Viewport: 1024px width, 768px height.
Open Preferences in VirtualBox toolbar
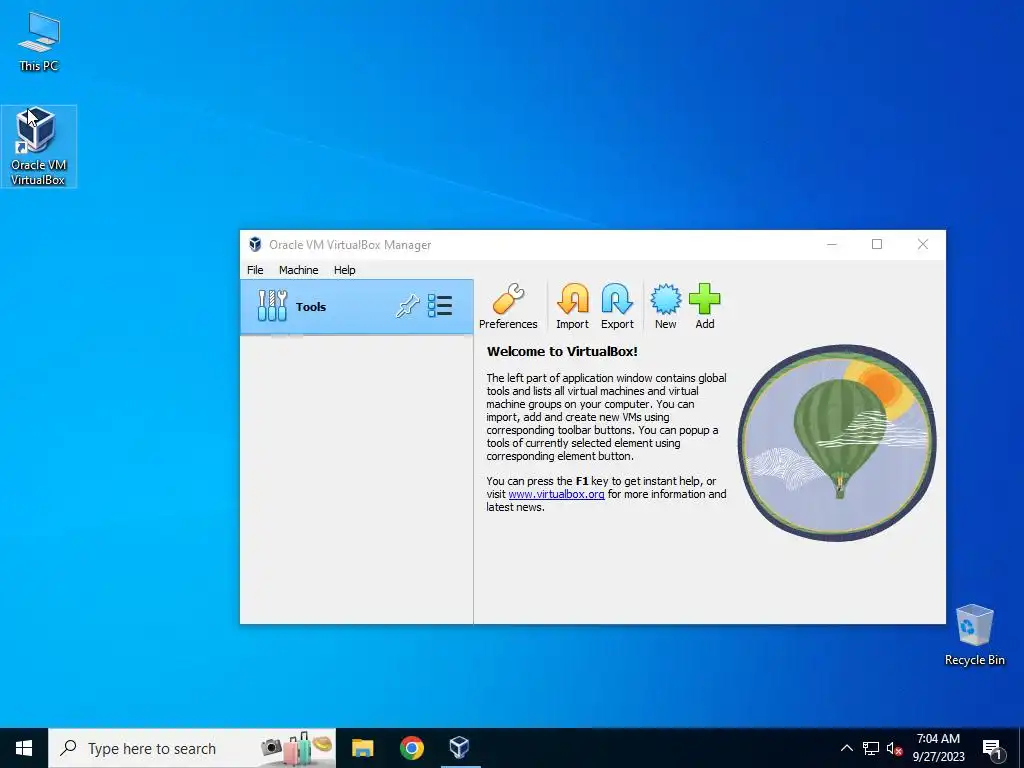[x=508, y=306]
